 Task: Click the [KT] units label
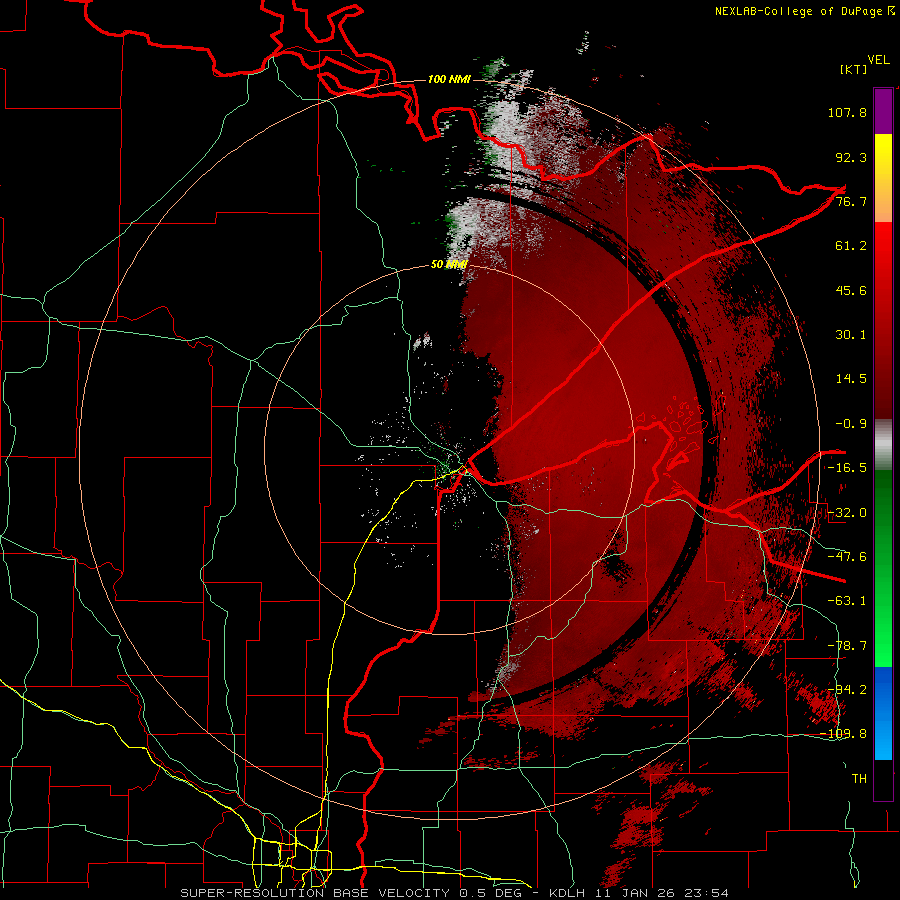[x=853, y=69]
